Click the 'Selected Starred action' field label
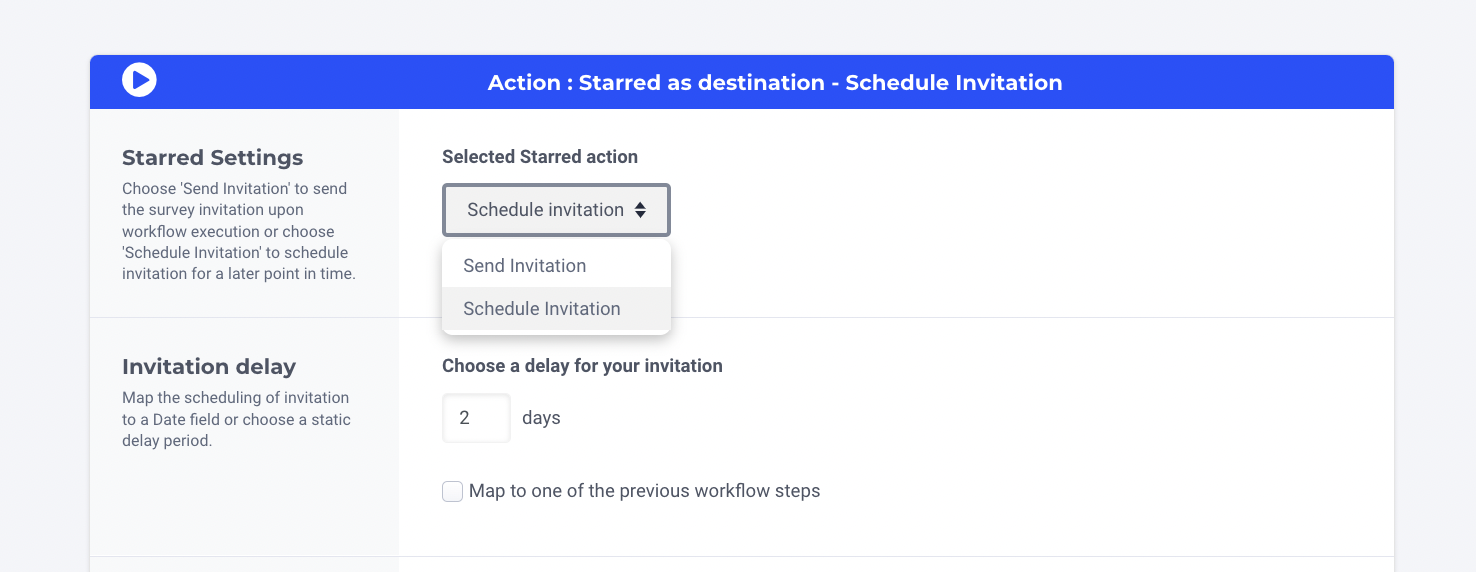Viewport: 1476px width, 572px height. pyautogui.click(x=540, y=157)
